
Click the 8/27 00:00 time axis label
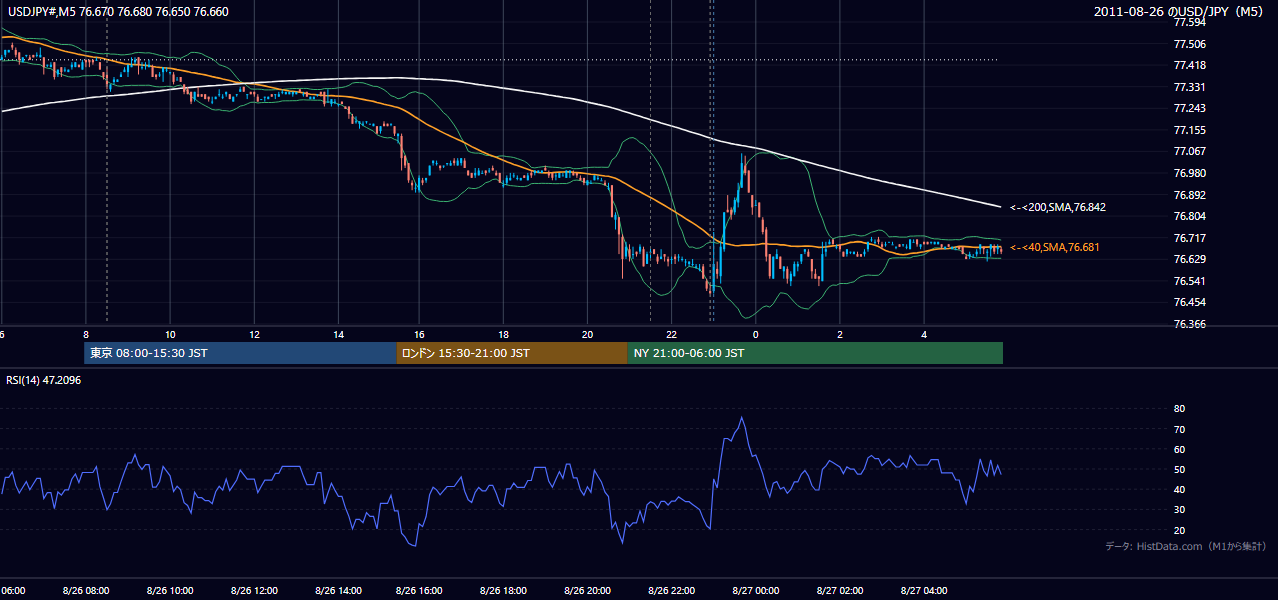coord(755,591)
